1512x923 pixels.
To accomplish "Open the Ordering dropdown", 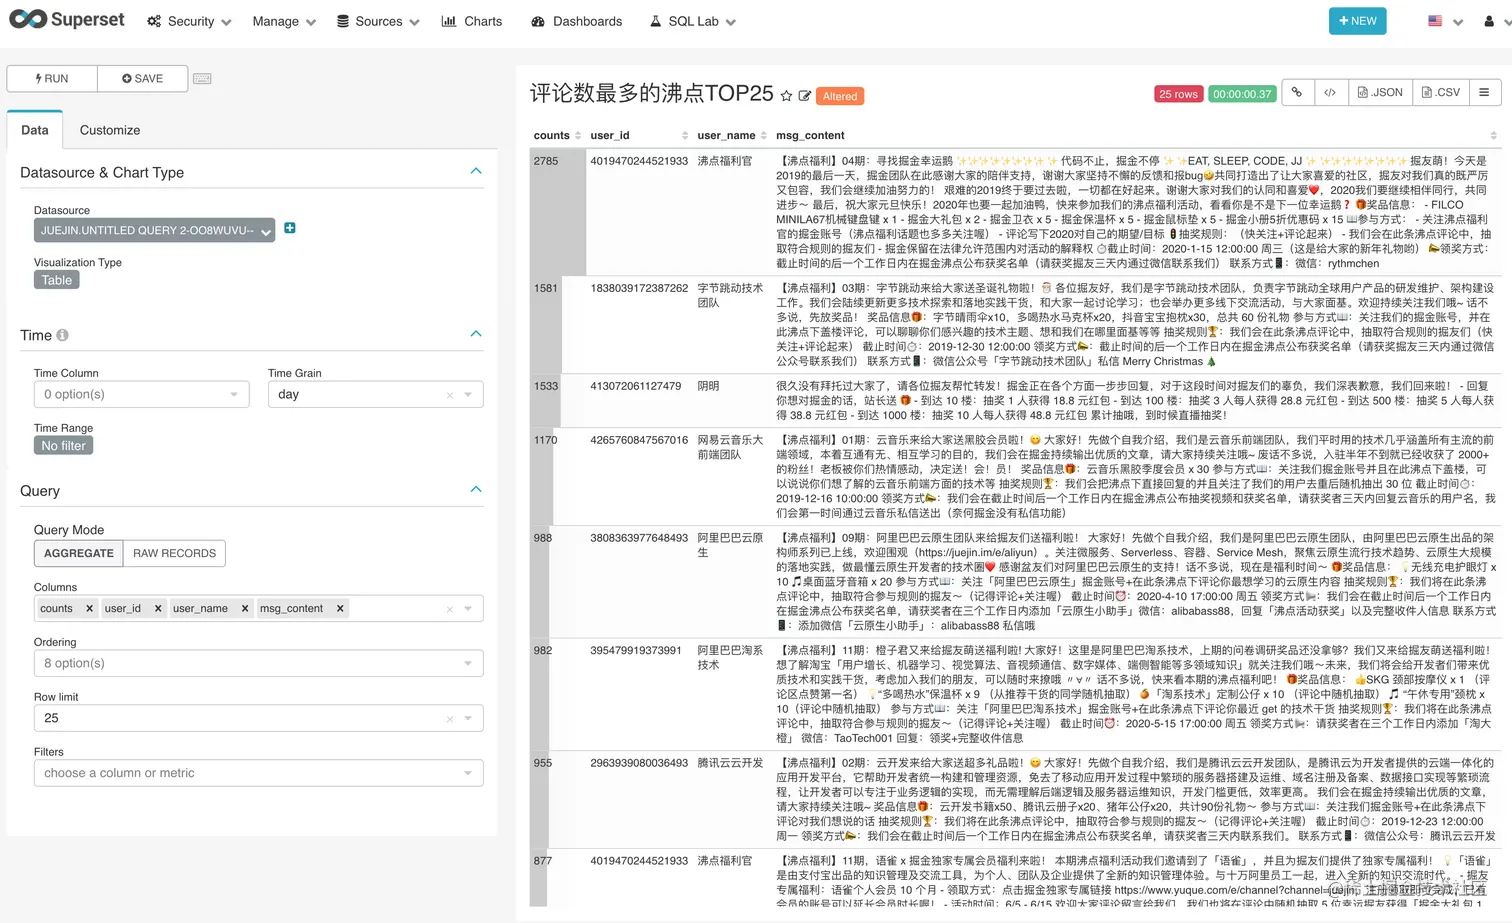I will [x=258, y=663].
